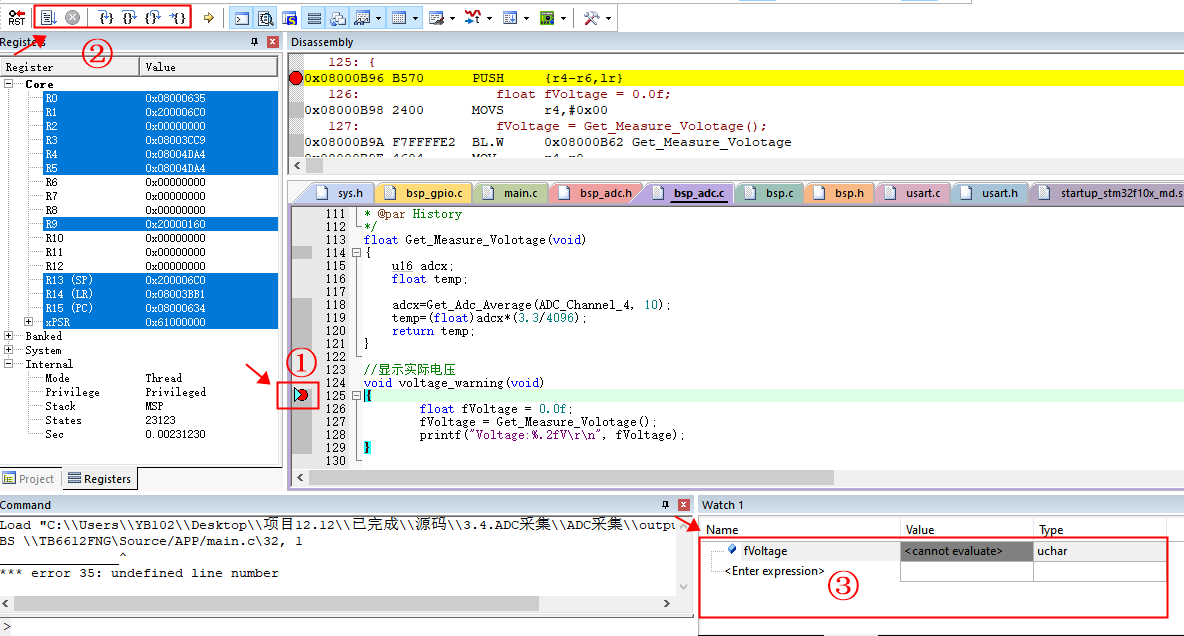Pin the Registers panel
This screenshot has height=636, width=1184.
(x=254, y=42)
